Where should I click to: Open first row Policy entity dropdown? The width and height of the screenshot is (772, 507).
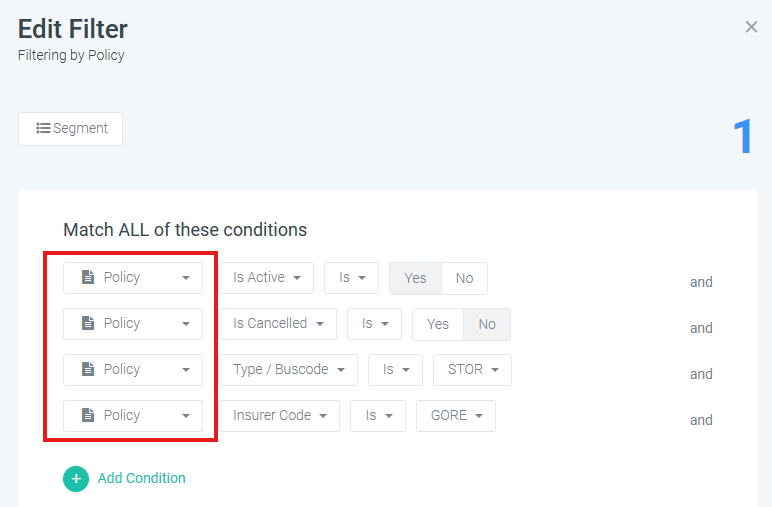coord(133,278)
